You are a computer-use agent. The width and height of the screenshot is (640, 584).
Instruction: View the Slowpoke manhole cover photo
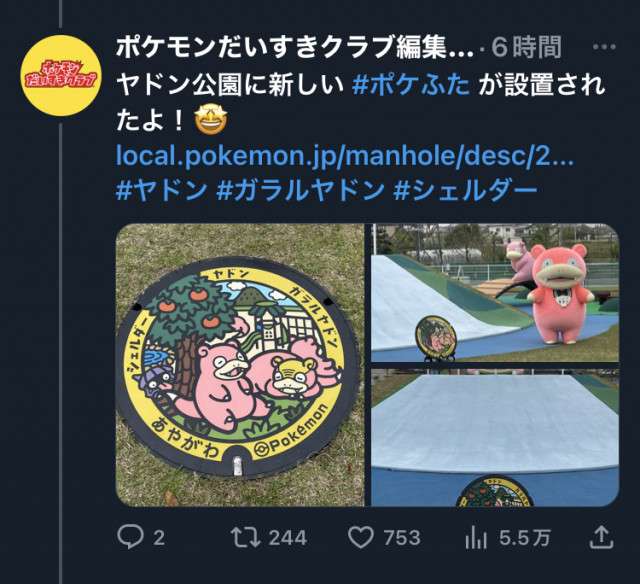(240, 365)
